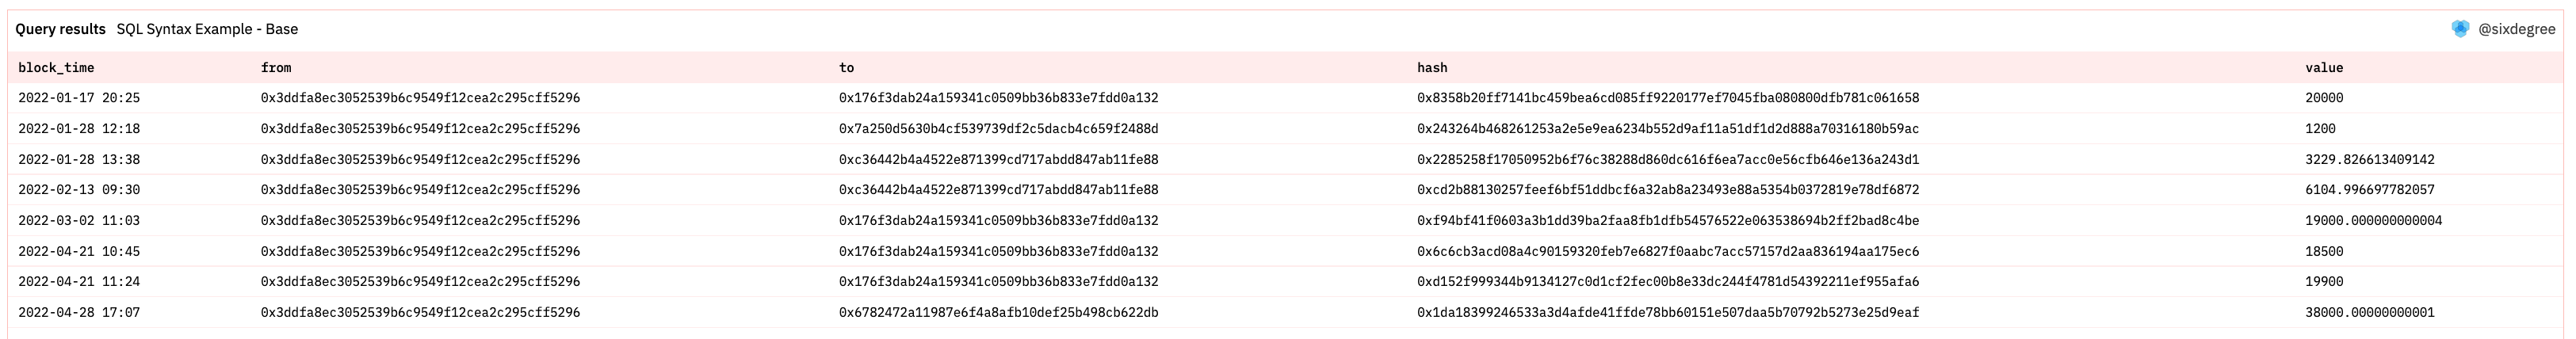This screenshot has width=2576, height=339.
Task: Select the 2022-02-13 09:30 block_time cell
Action: point(79,190)
